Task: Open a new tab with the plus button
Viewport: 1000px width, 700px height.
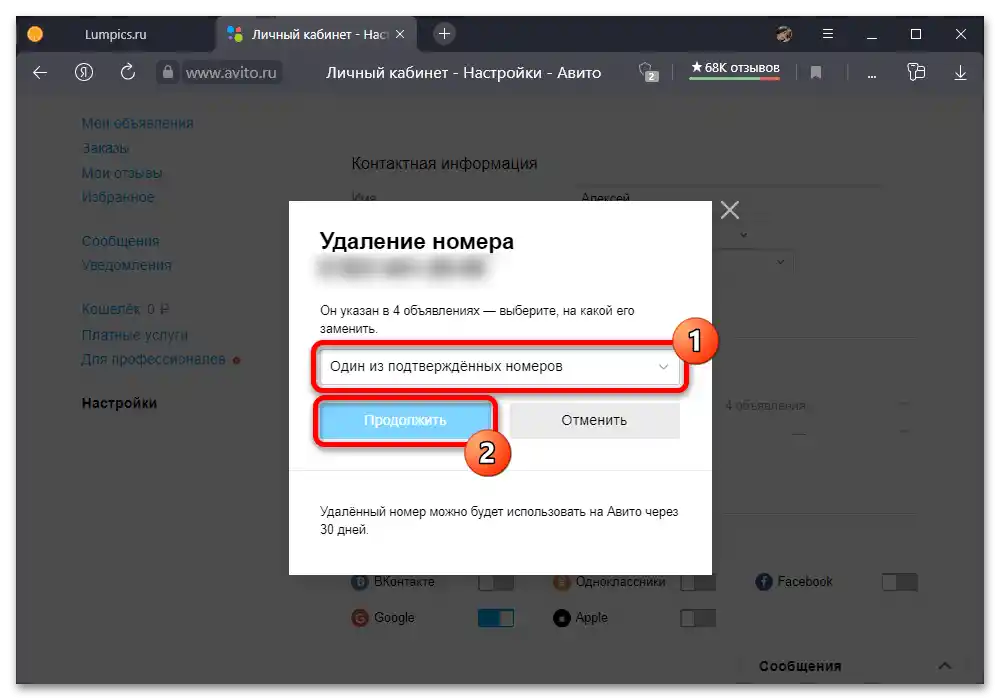Action: click(445, 34)
